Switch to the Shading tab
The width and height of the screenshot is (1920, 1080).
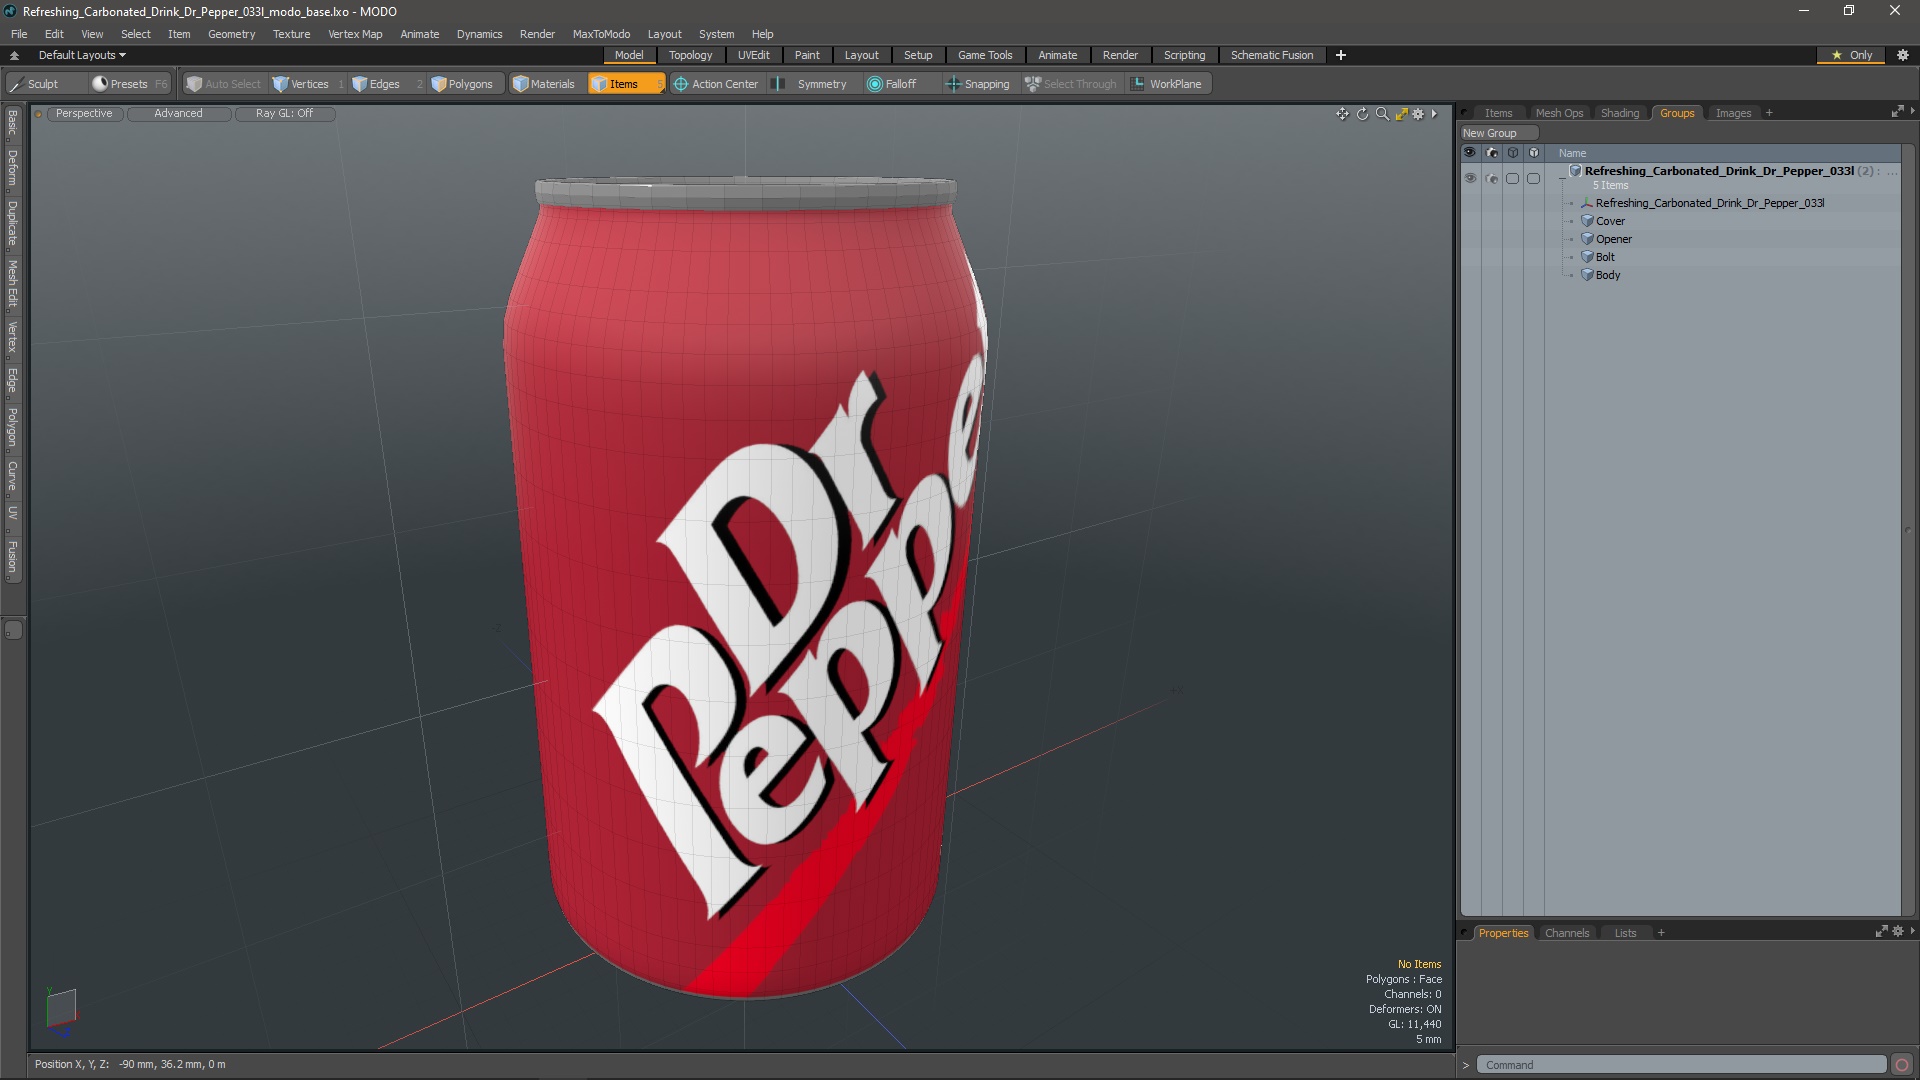pyautogui.click(x=1619, y=113)
